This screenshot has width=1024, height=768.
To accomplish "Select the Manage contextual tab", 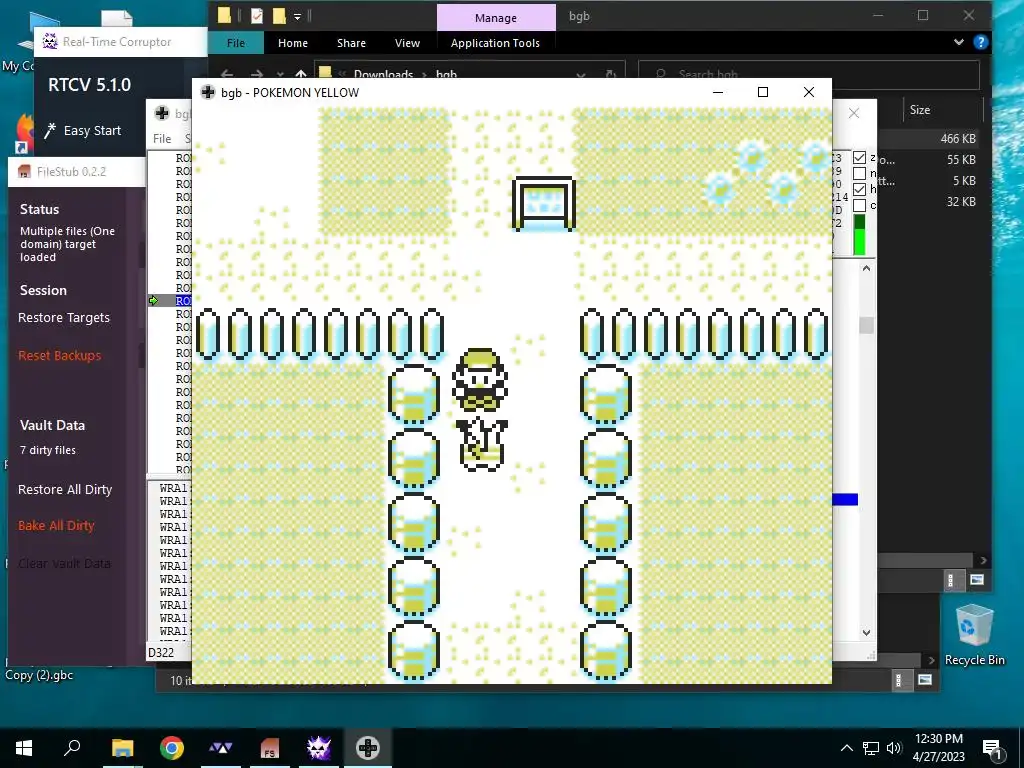I will coord(496,18).
